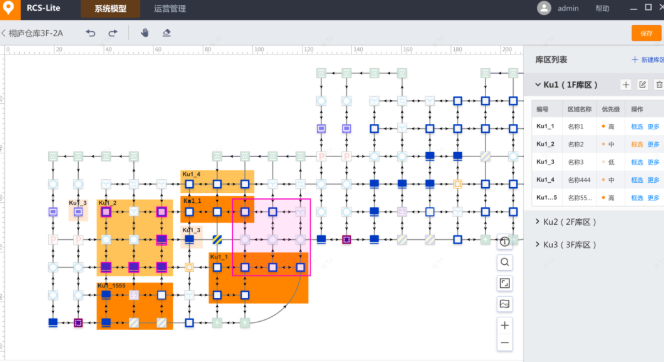This screenshot has height=362, width=664.
Task: Click the 优先级 column header
Action: 611,109
